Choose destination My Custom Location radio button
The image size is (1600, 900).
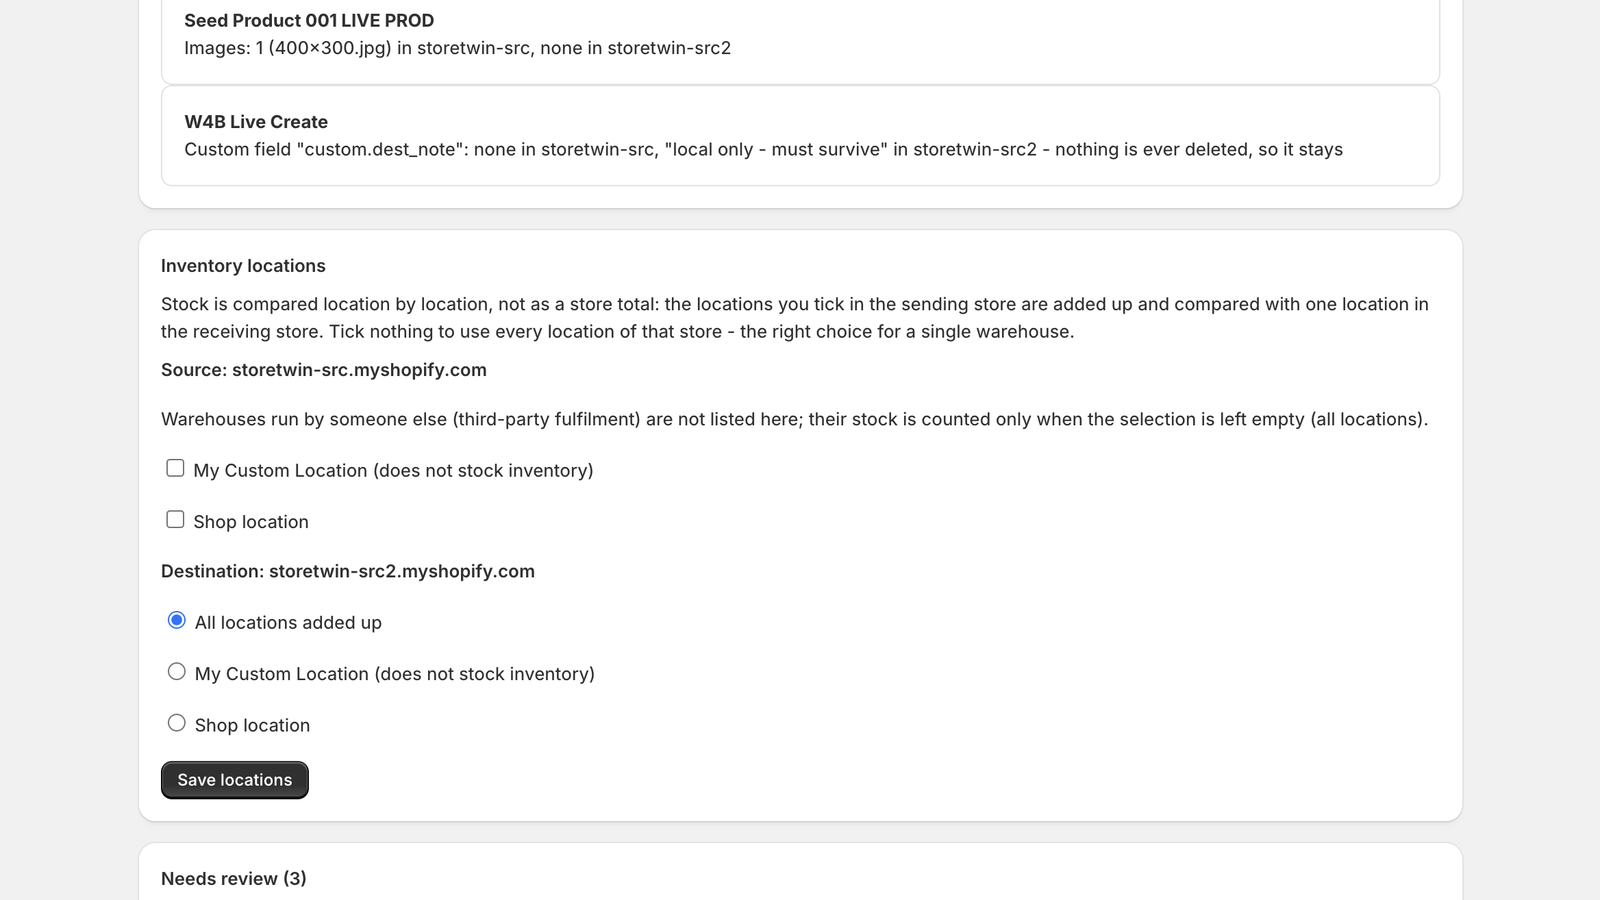coord(177,672)
